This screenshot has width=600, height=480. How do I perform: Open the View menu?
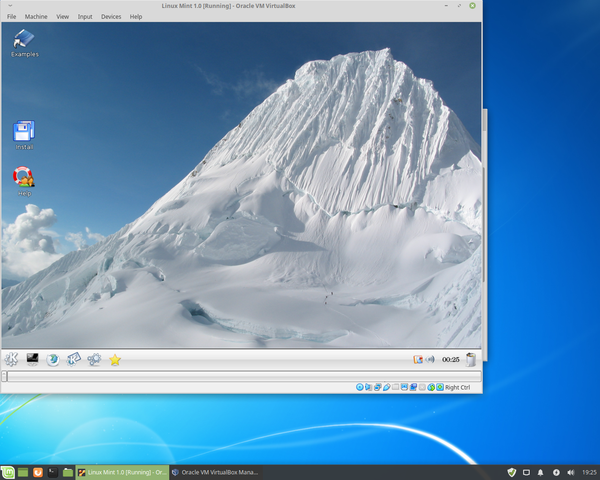tap(62, 16)
